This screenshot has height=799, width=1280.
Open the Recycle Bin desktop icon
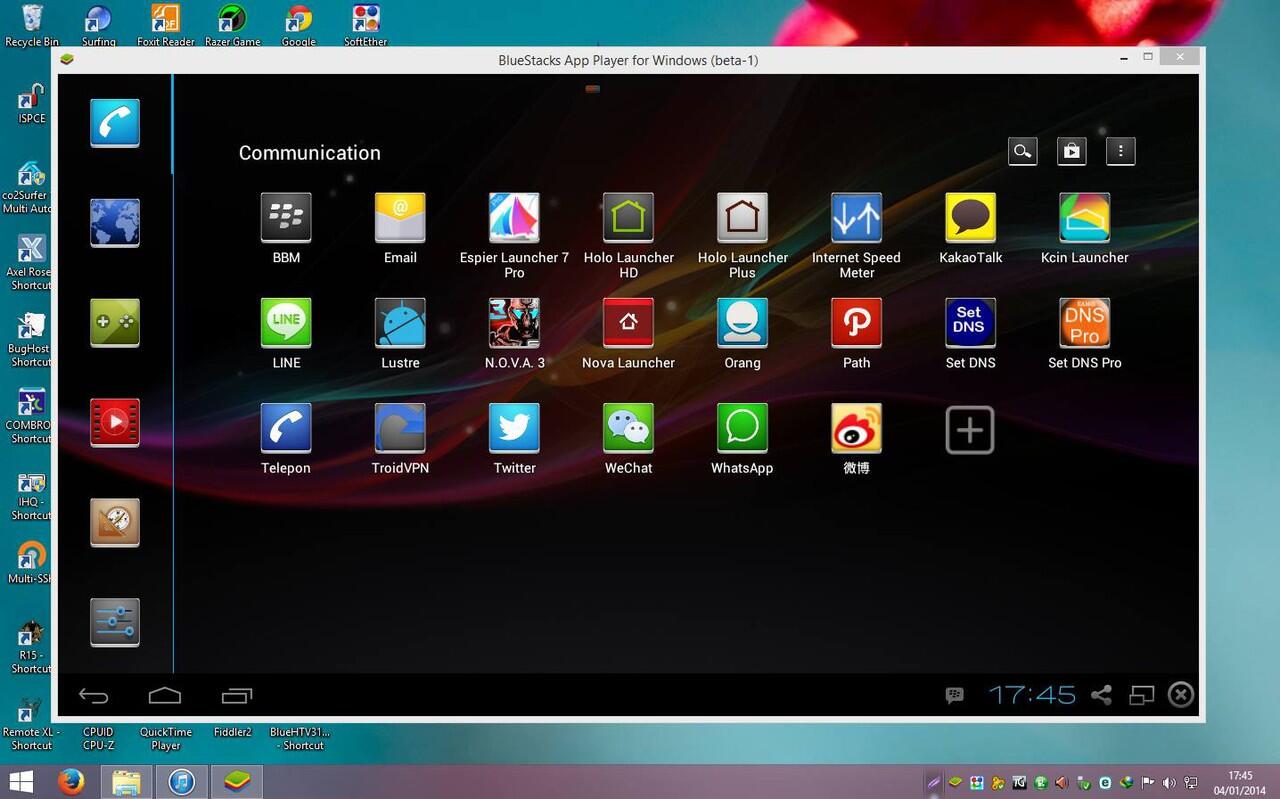pos(32,25)
